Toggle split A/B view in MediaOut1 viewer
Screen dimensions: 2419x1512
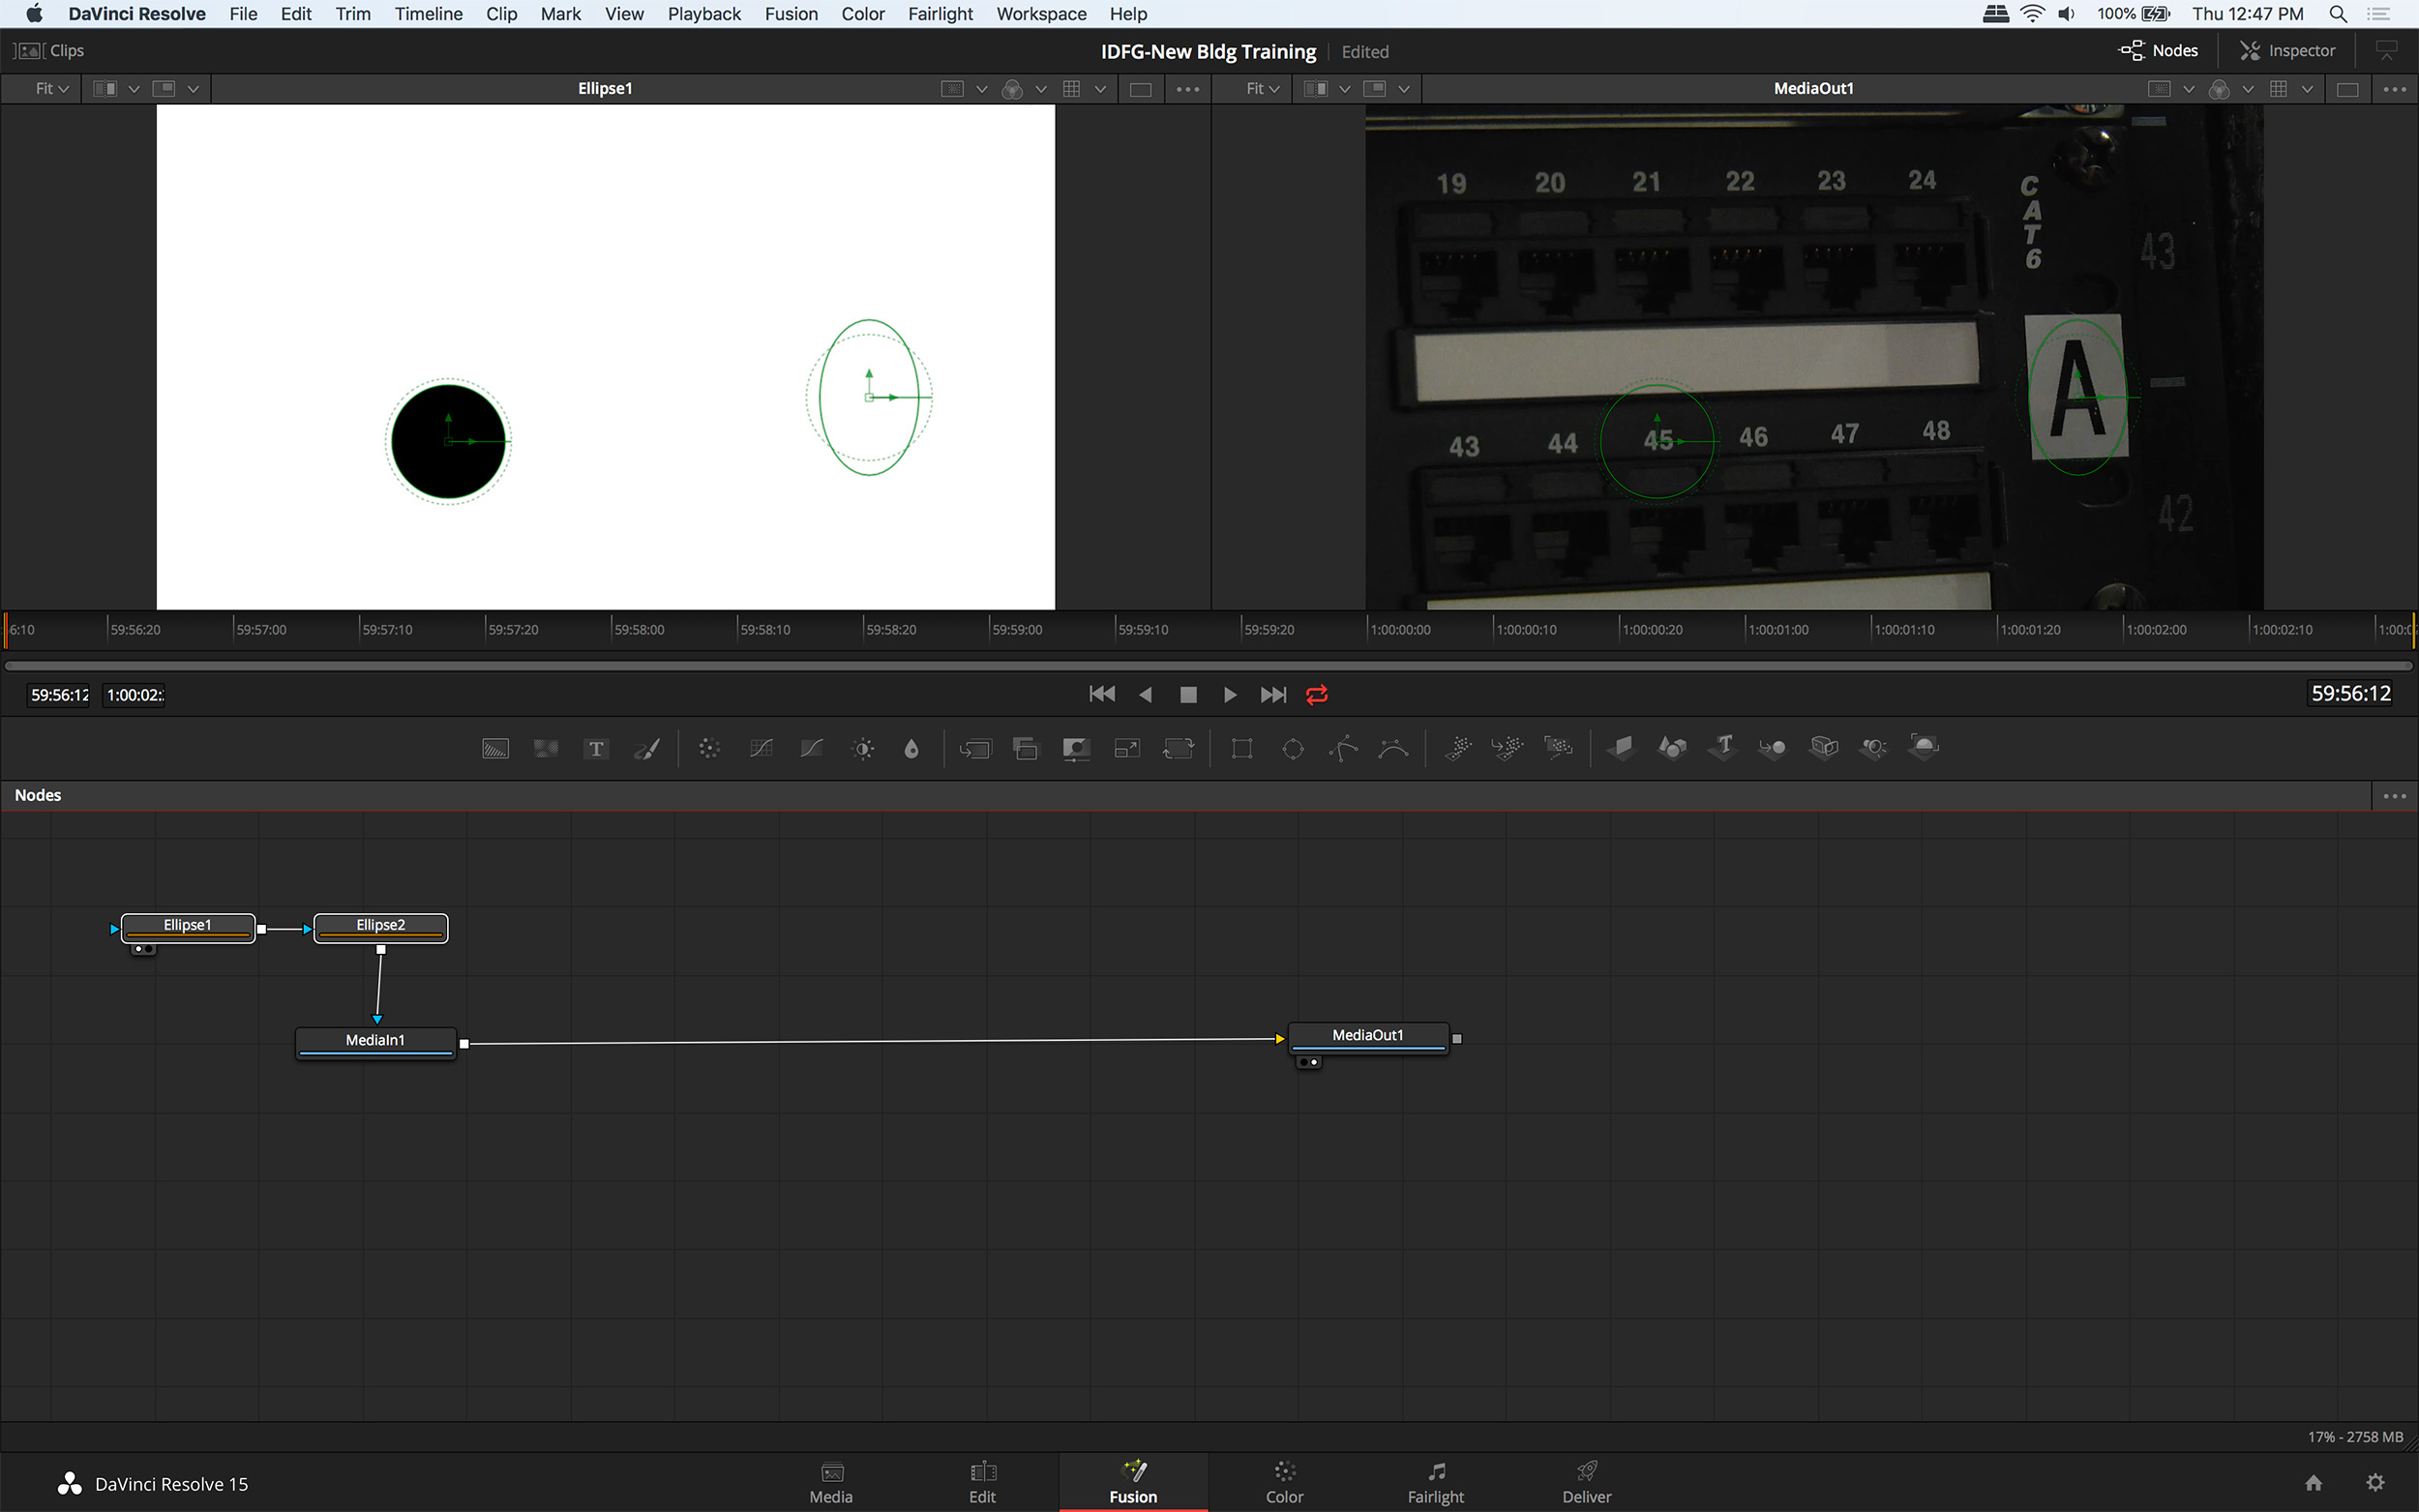click(x=1316, y=88)
